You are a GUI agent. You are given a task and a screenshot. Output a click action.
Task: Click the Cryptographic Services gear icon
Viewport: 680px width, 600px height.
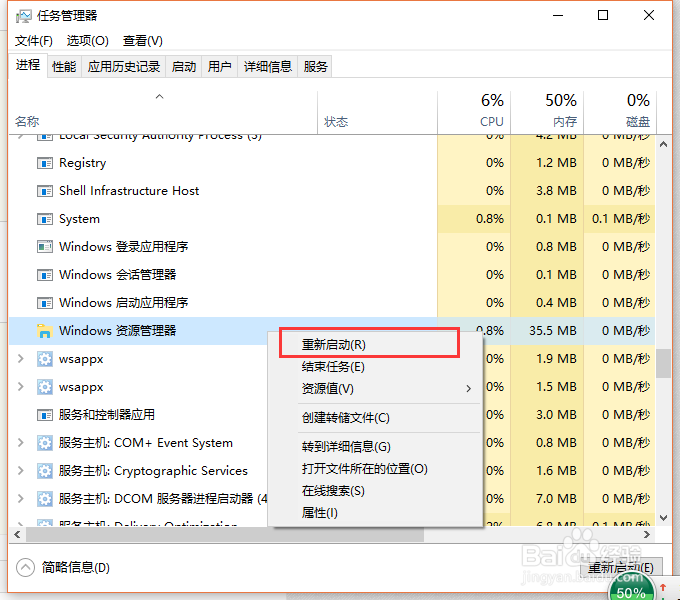pos(45,471)
